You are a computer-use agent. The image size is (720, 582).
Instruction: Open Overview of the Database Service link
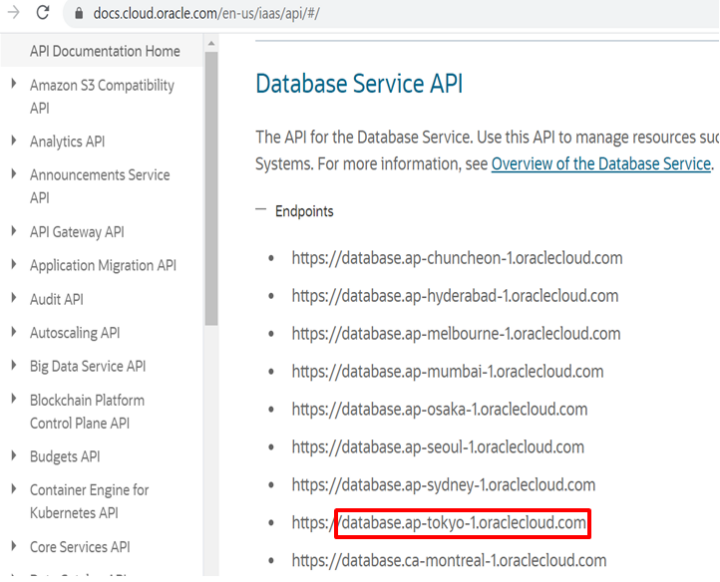[x=600, y=164]
